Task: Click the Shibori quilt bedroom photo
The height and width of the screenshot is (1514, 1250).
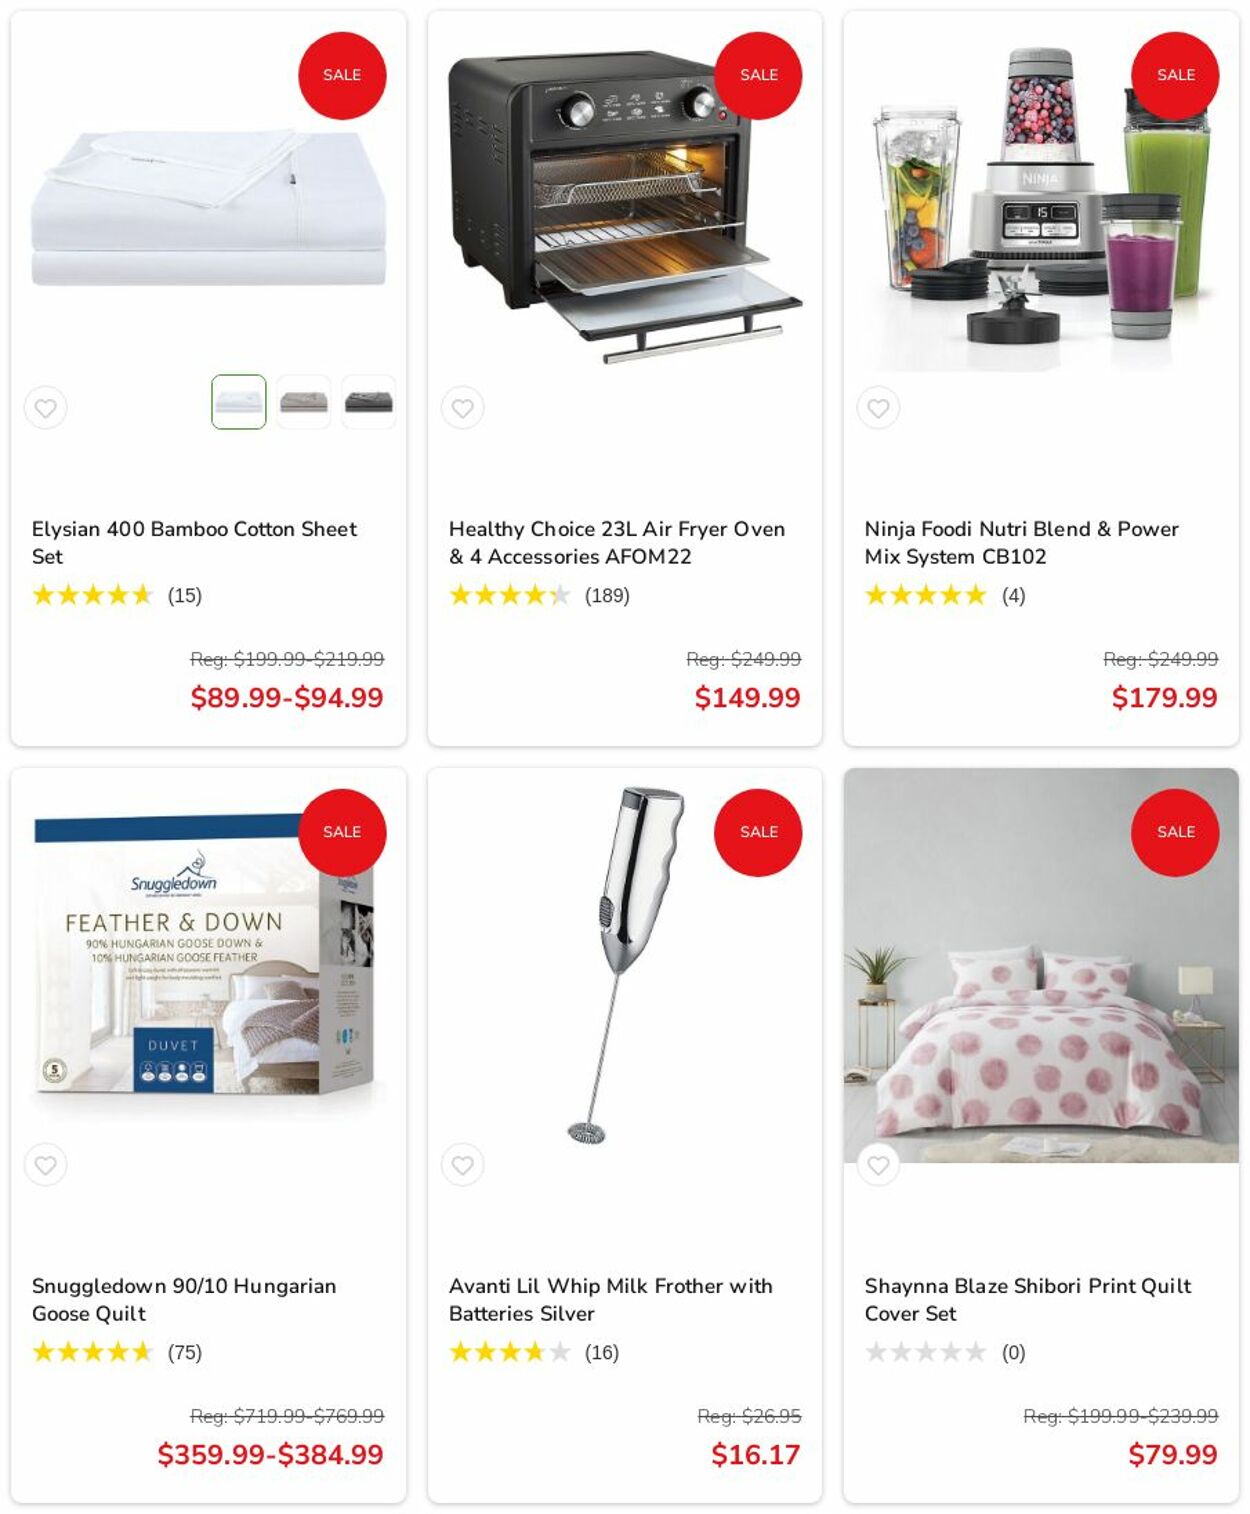Action: (1041, 965)
